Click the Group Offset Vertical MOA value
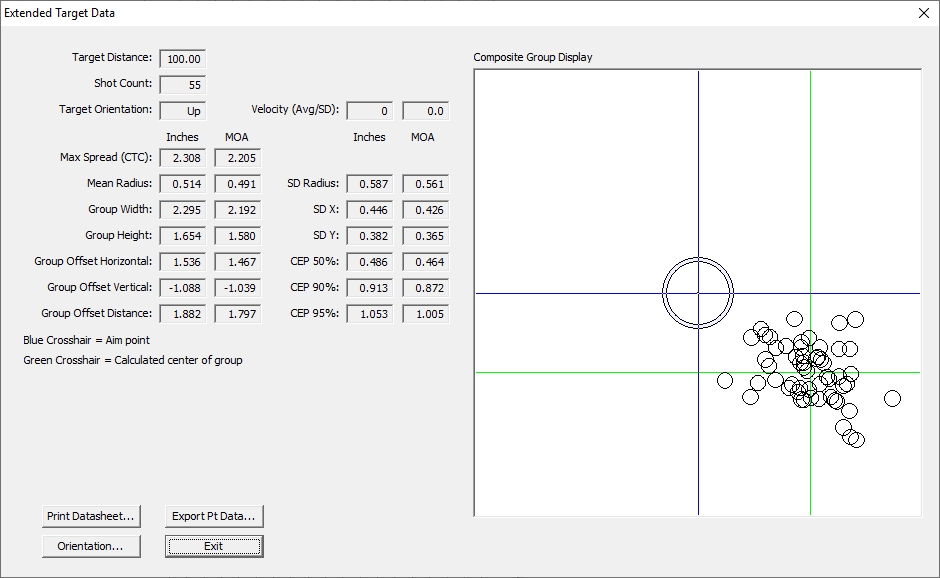940x578 pixels. (x=238, y=288)
